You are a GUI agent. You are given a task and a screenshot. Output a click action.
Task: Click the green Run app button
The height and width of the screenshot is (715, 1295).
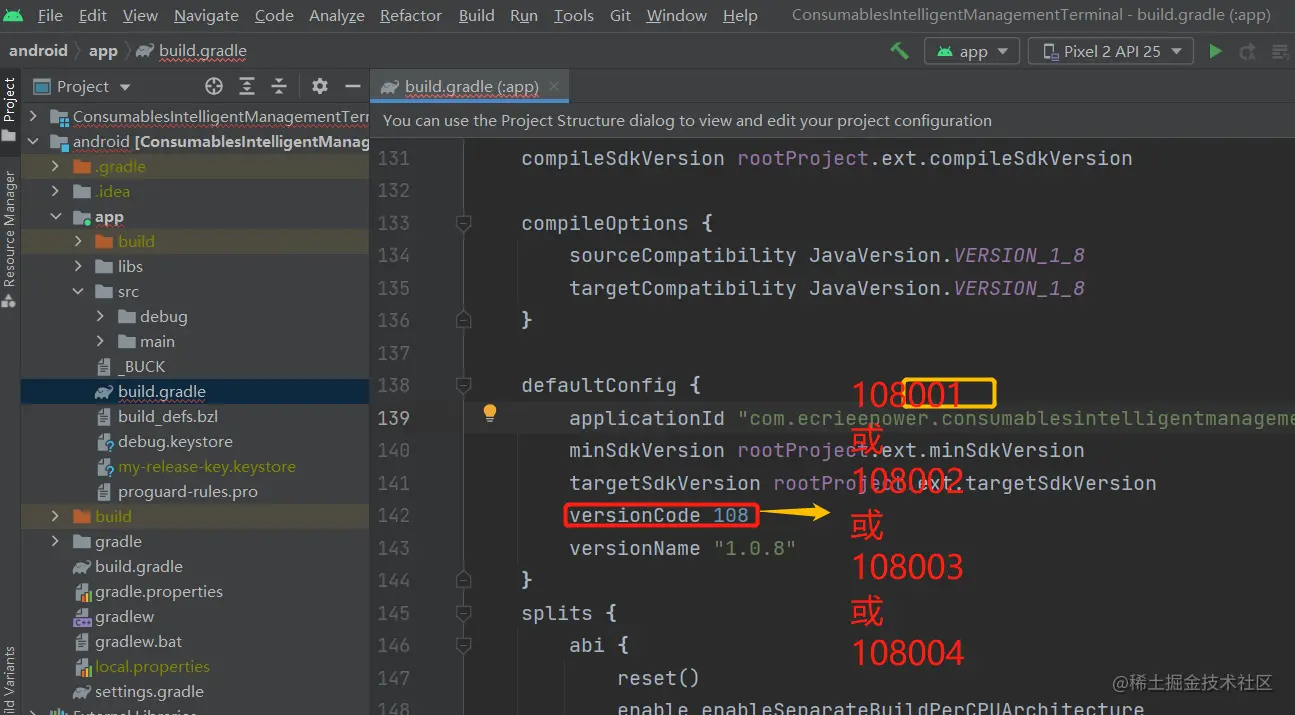click(1215, 51)
